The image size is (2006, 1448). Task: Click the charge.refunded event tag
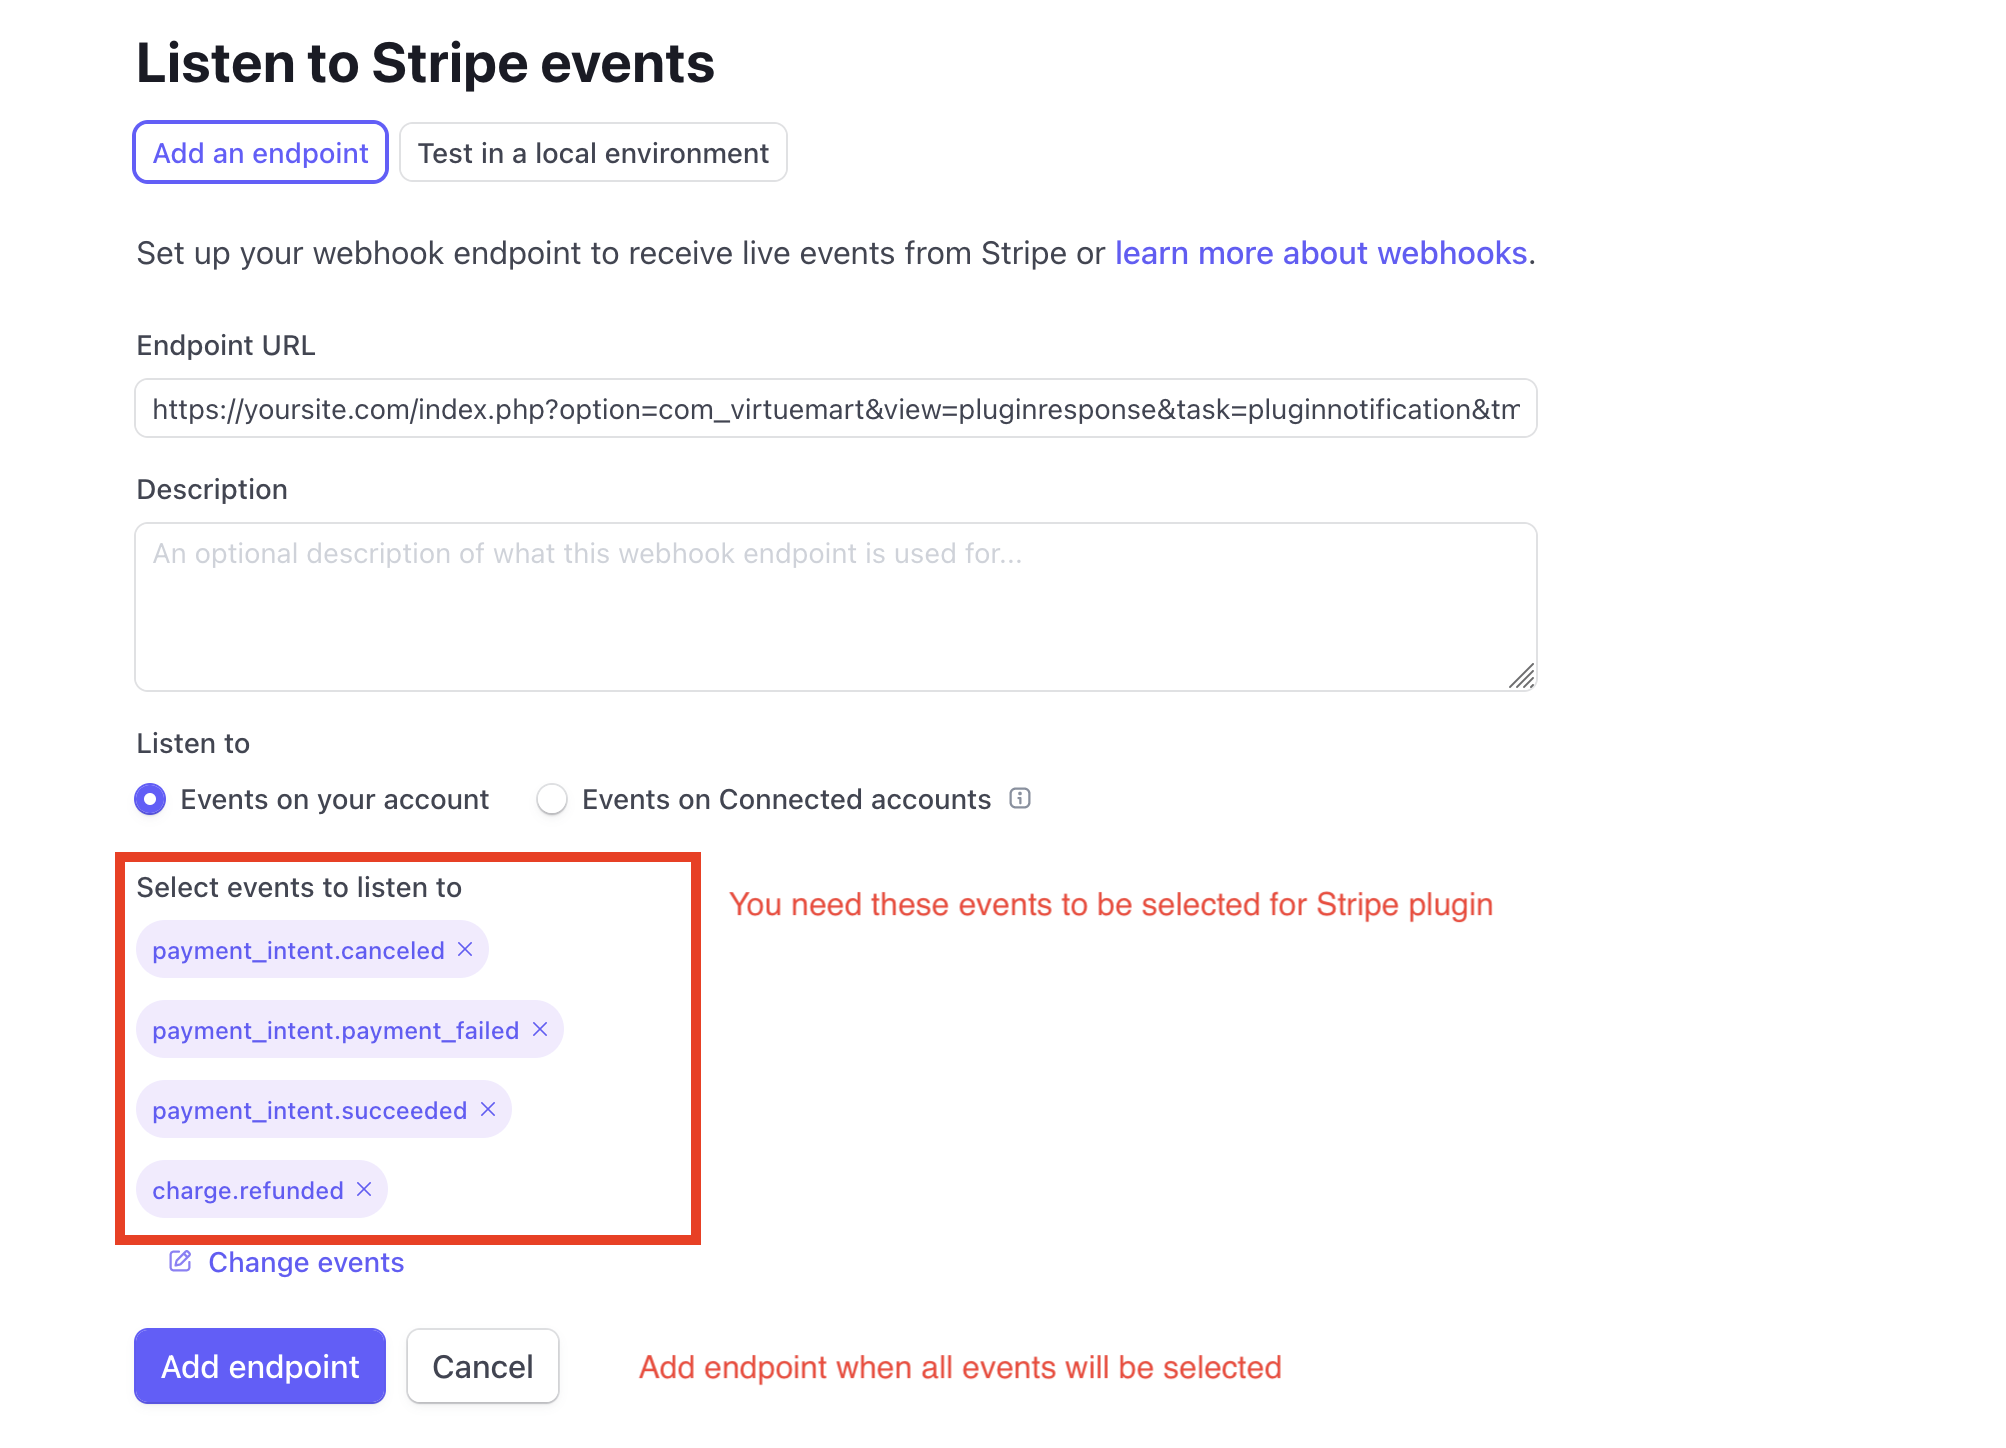click(x=246, y=1189)
